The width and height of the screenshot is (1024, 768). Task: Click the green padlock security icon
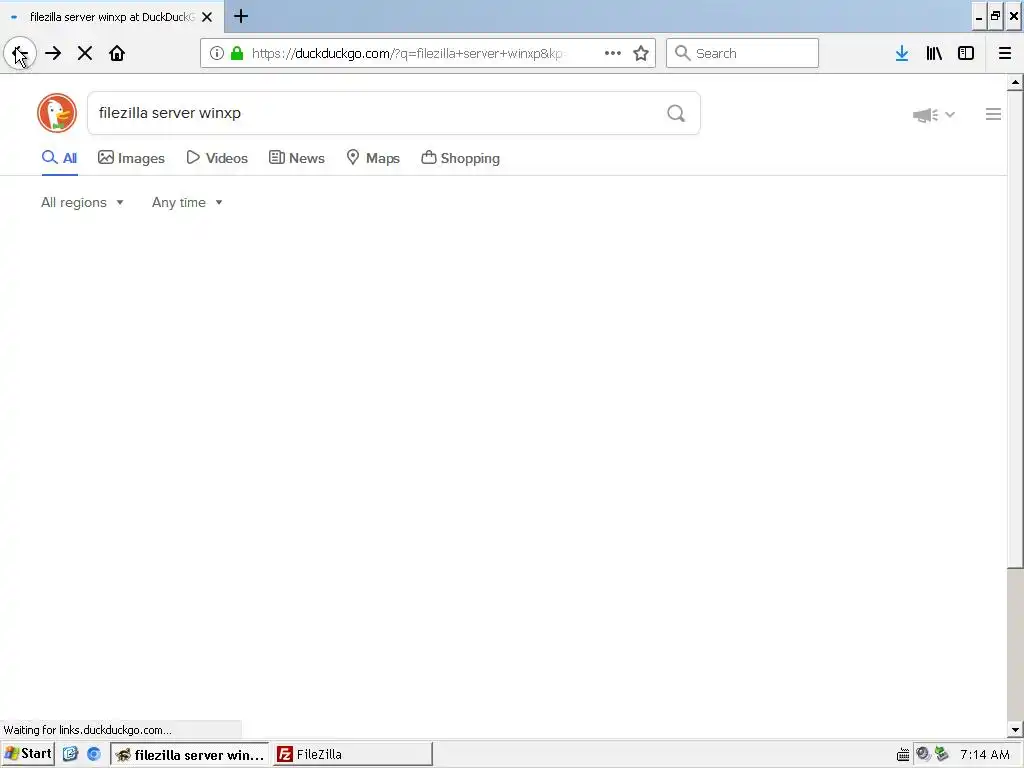pos(237,54)
